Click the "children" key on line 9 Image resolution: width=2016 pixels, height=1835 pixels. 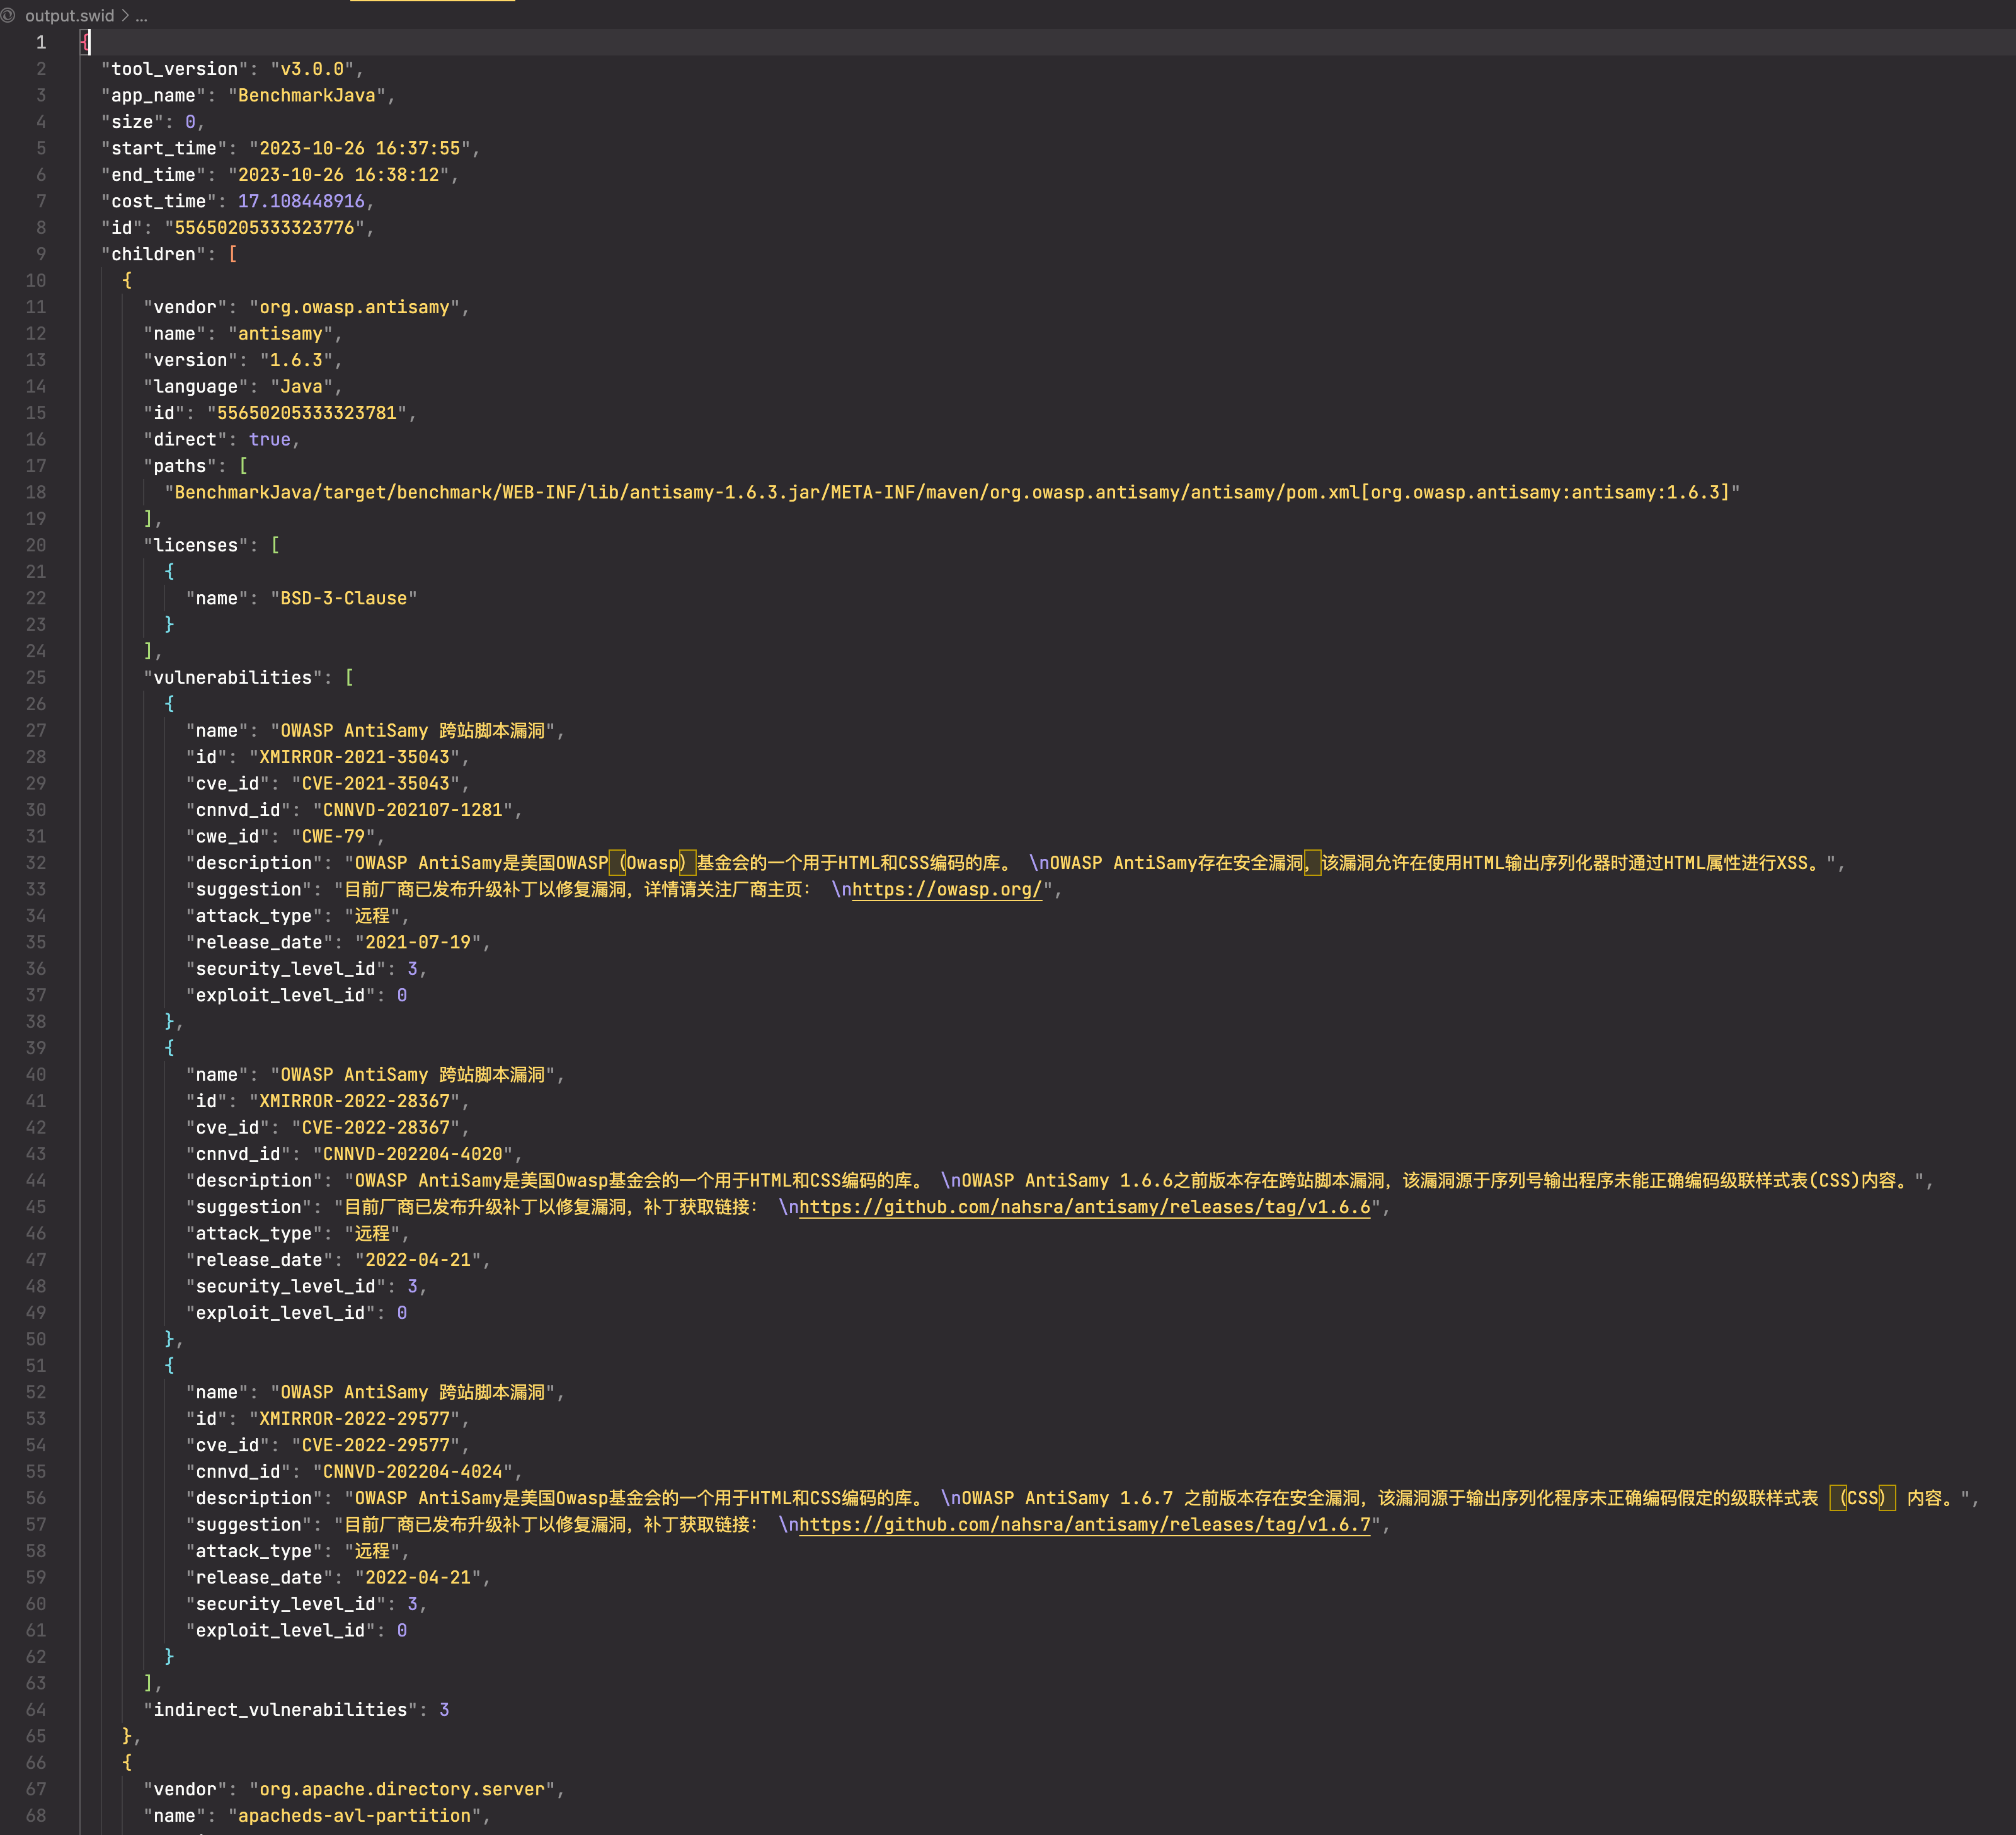[x=153, y=254]
